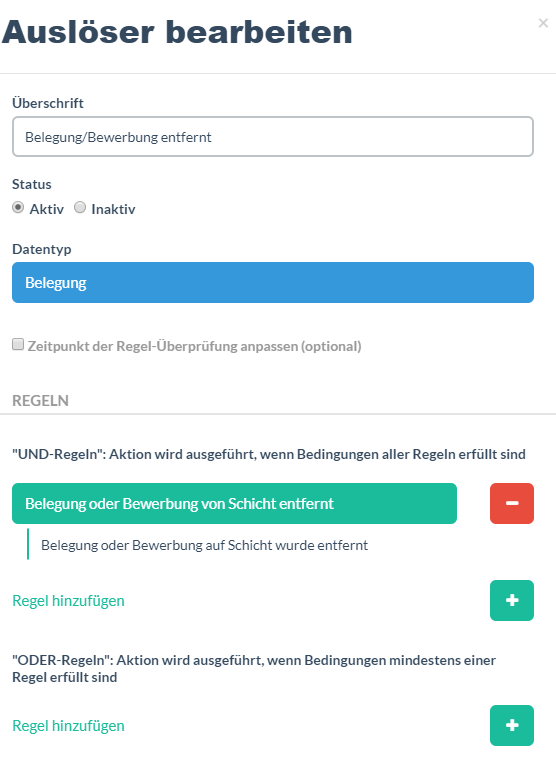Click the UND-Regeln explanation text
This screenshot has width=556, height=769.
(269, 455)
